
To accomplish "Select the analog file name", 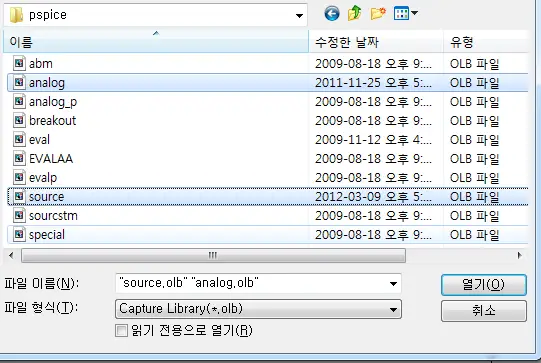I will click(47, 83).
